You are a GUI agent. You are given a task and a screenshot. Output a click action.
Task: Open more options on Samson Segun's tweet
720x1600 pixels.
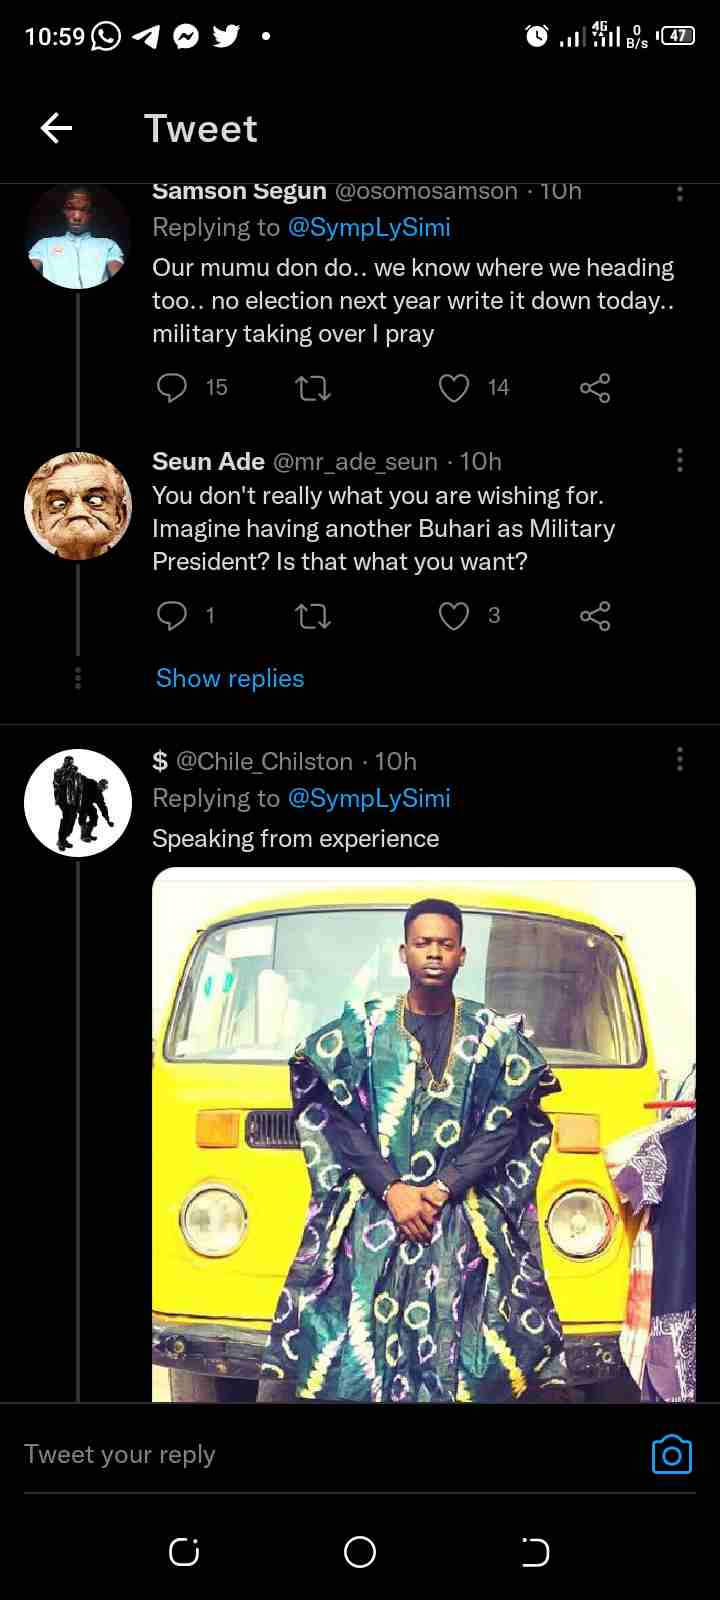(x=680, y=194)
